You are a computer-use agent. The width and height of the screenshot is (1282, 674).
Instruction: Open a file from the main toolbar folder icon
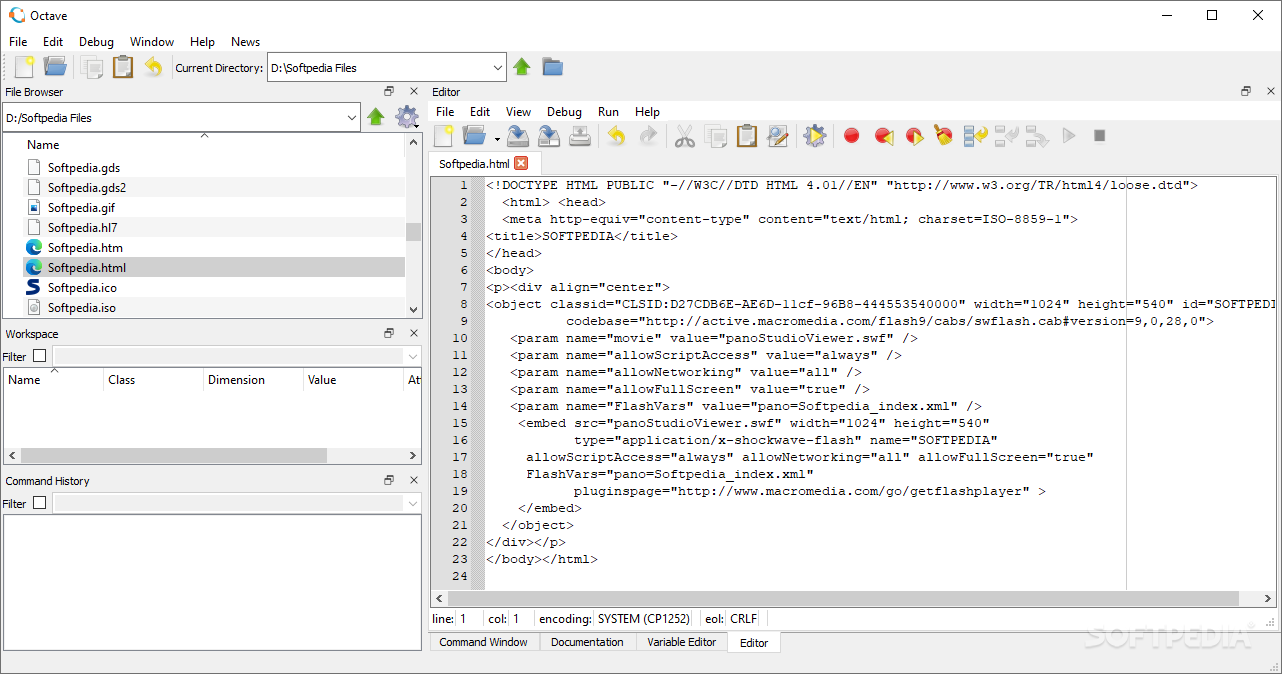[x=55, y=67]
